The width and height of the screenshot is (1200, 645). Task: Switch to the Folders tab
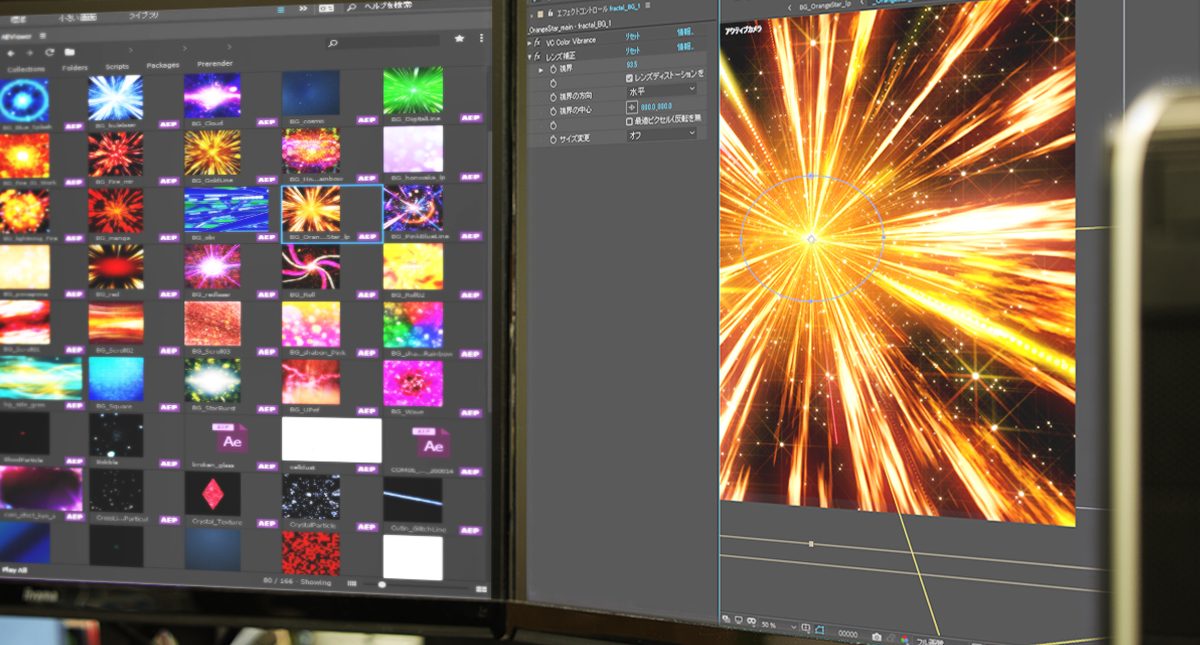[75, 68]
